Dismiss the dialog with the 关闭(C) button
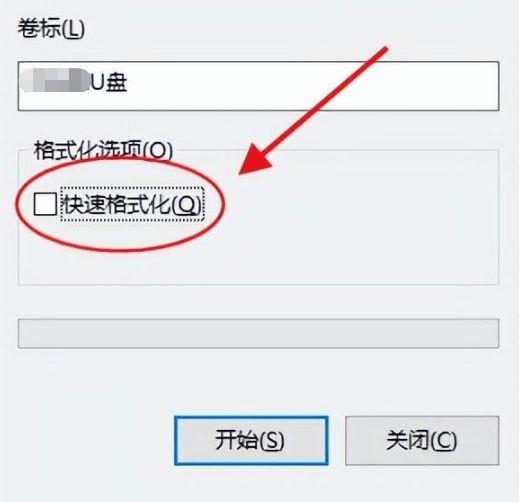The image size is (519, 502). tap(422, 440)
